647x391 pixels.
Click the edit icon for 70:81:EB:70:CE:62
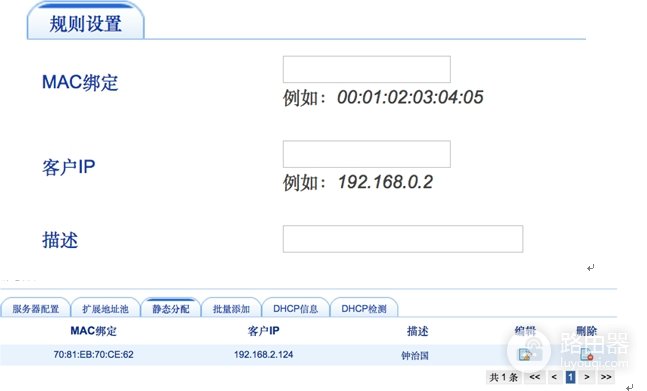tap(525, 355)
